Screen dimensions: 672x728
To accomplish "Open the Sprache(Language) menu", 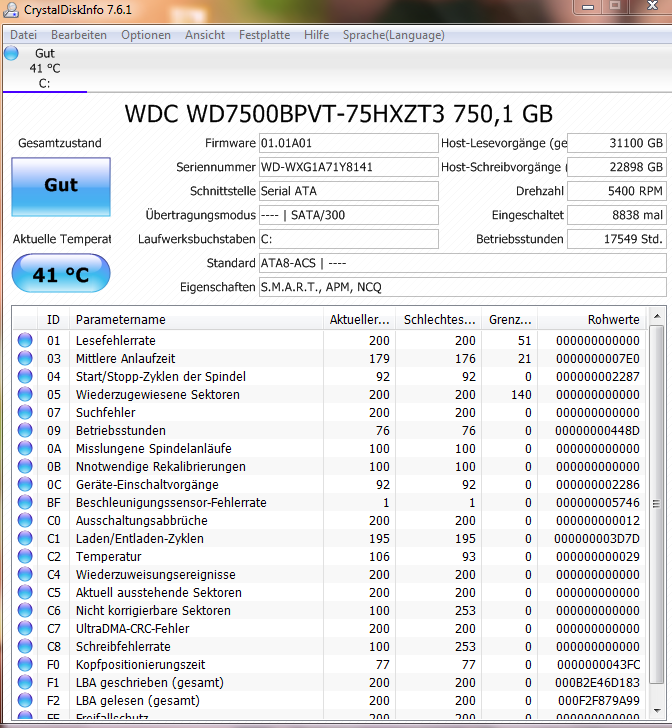I will point(394,35).
